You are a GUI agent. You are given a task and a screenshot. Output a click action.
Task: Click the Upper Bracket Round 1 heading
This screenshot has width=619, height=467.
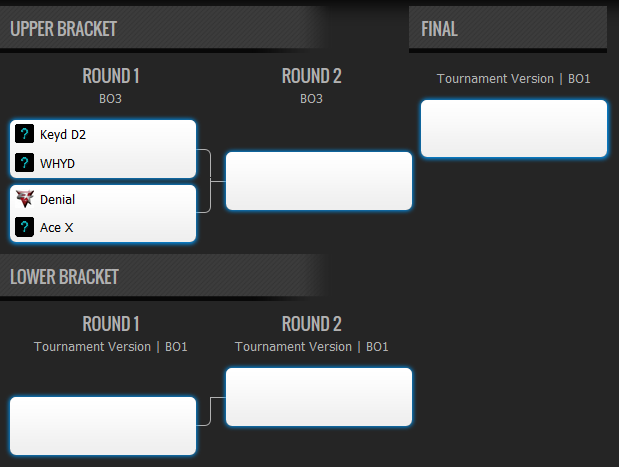click(111, 76)
